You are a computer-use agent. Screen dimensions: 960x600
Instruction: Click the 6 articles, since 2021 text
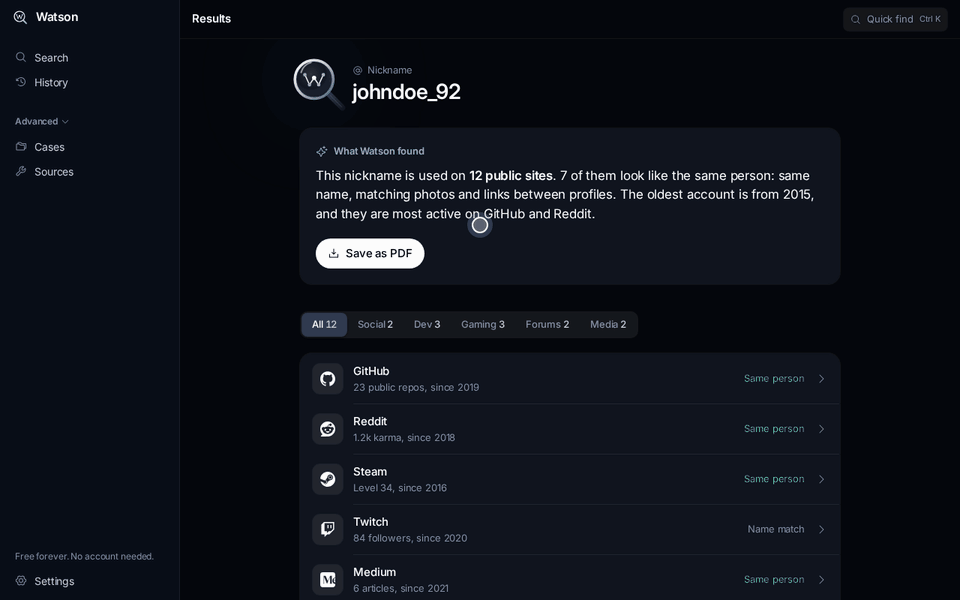click(x=401, y=588)
